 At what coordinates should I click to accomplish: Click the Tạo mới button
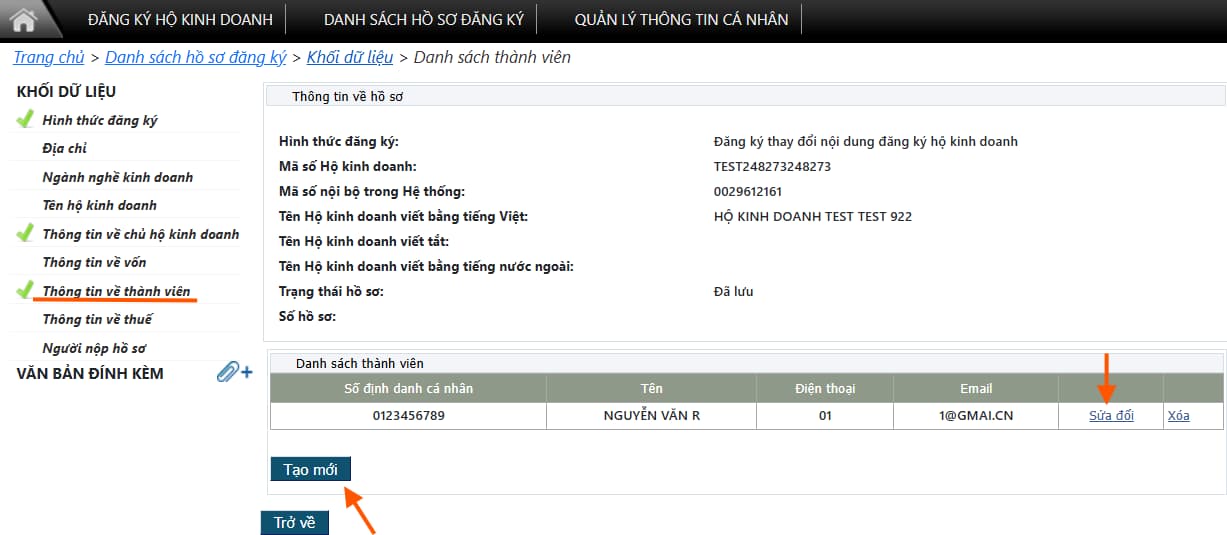click(310, 470)
